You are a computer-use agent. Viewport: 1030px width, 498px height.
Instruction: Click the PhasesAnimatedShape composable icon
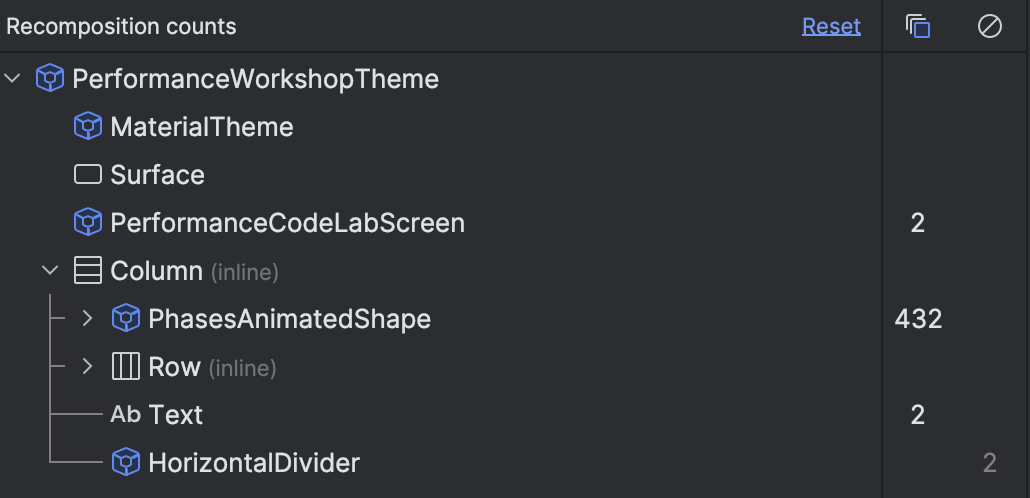pyautogui.click(x=126, y=319)
